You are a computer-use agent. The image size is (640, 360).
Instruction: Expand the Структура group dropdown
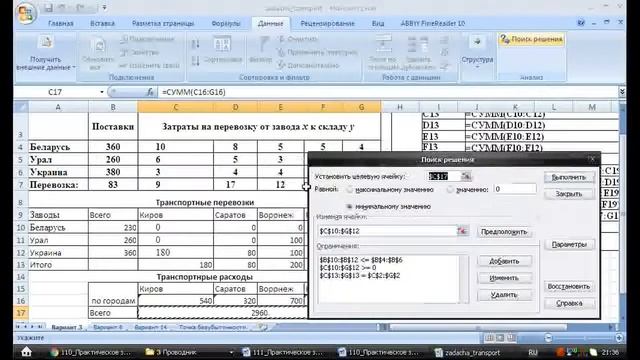[x=477, y=53]
